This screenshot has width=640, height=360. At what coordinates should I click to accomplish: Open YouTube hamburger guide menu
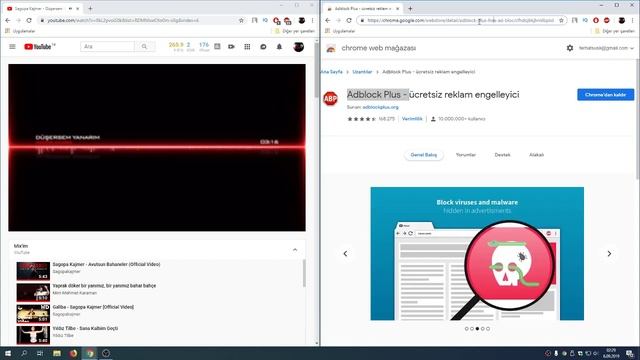click(x=12, y=47)
